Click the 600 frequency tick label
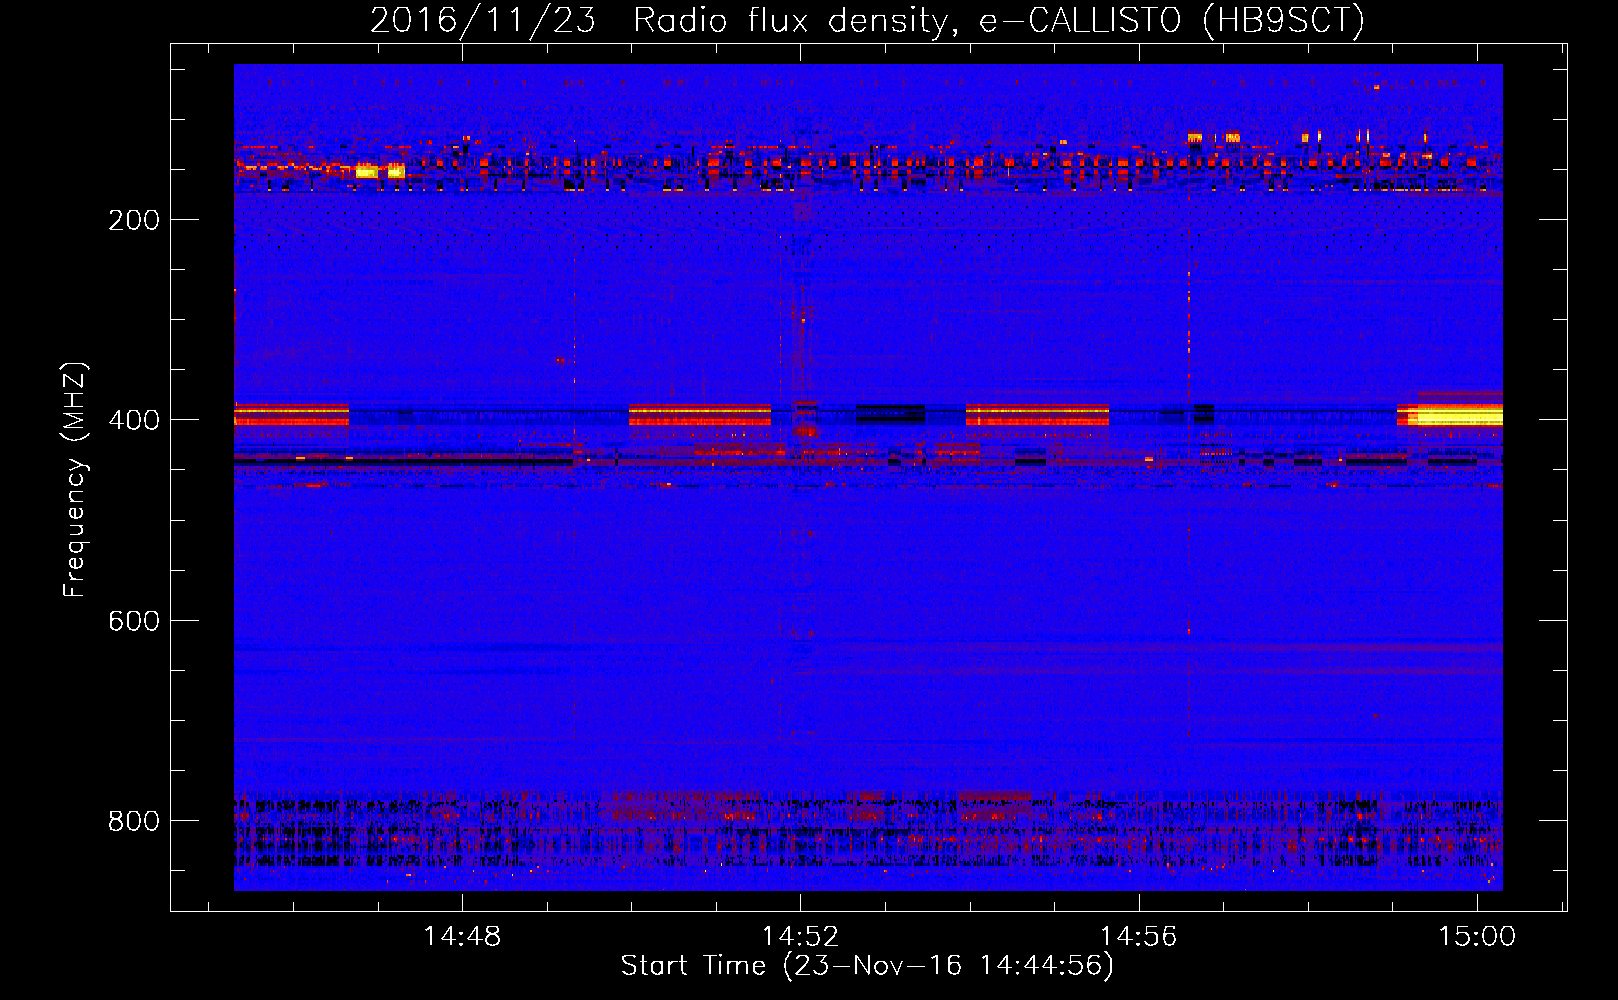Screen dimensions: 1618x1000 coord(134,621)
